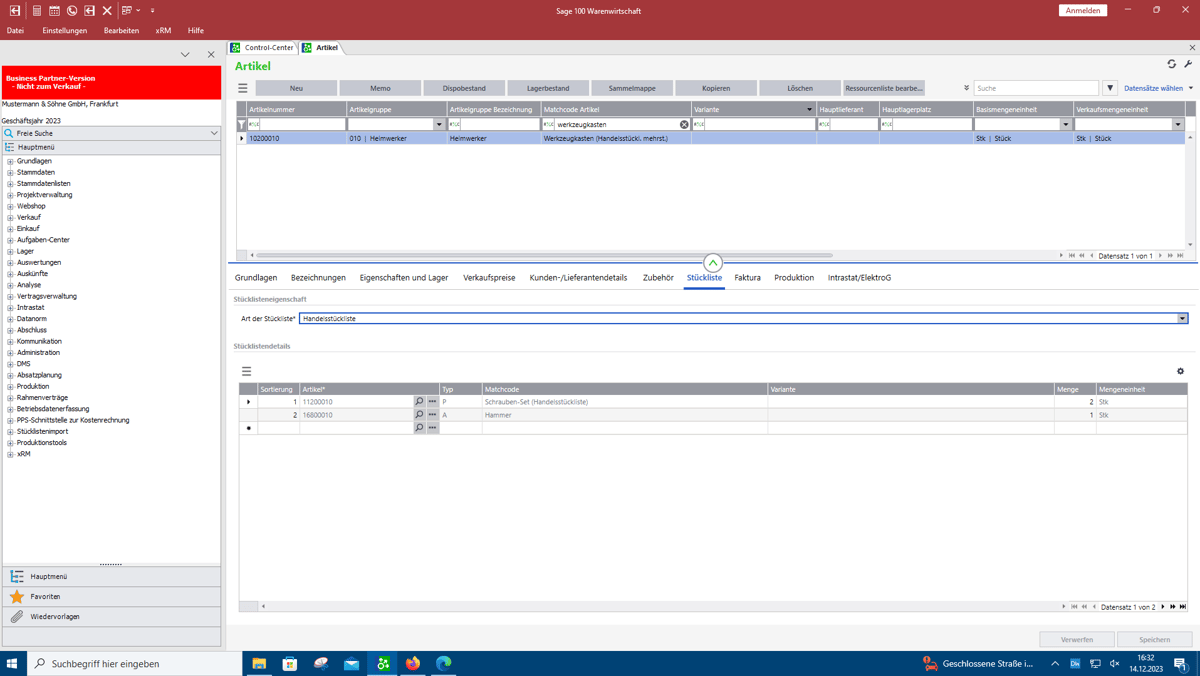Open Datensätze wählen dropdown arrow

1191,88
